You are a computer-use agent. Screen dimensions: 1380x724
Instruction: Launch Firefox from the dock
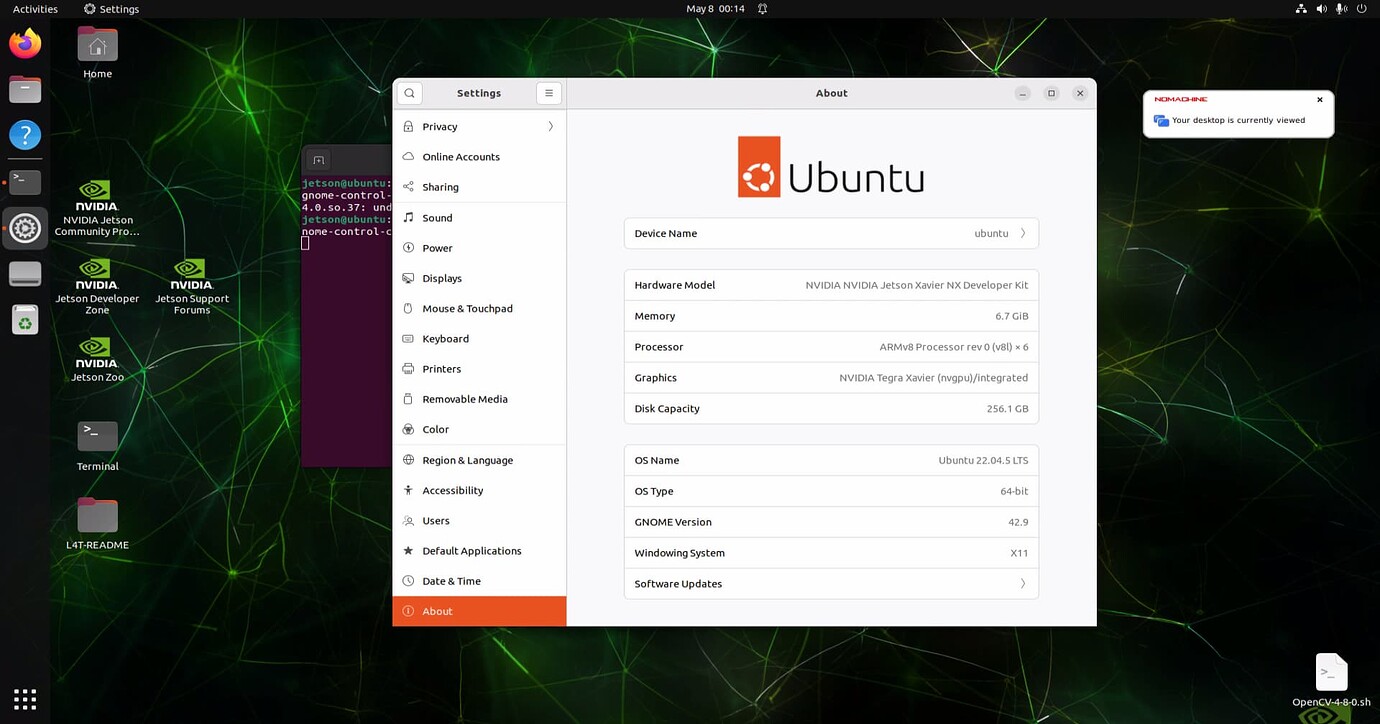pos(24,43)
